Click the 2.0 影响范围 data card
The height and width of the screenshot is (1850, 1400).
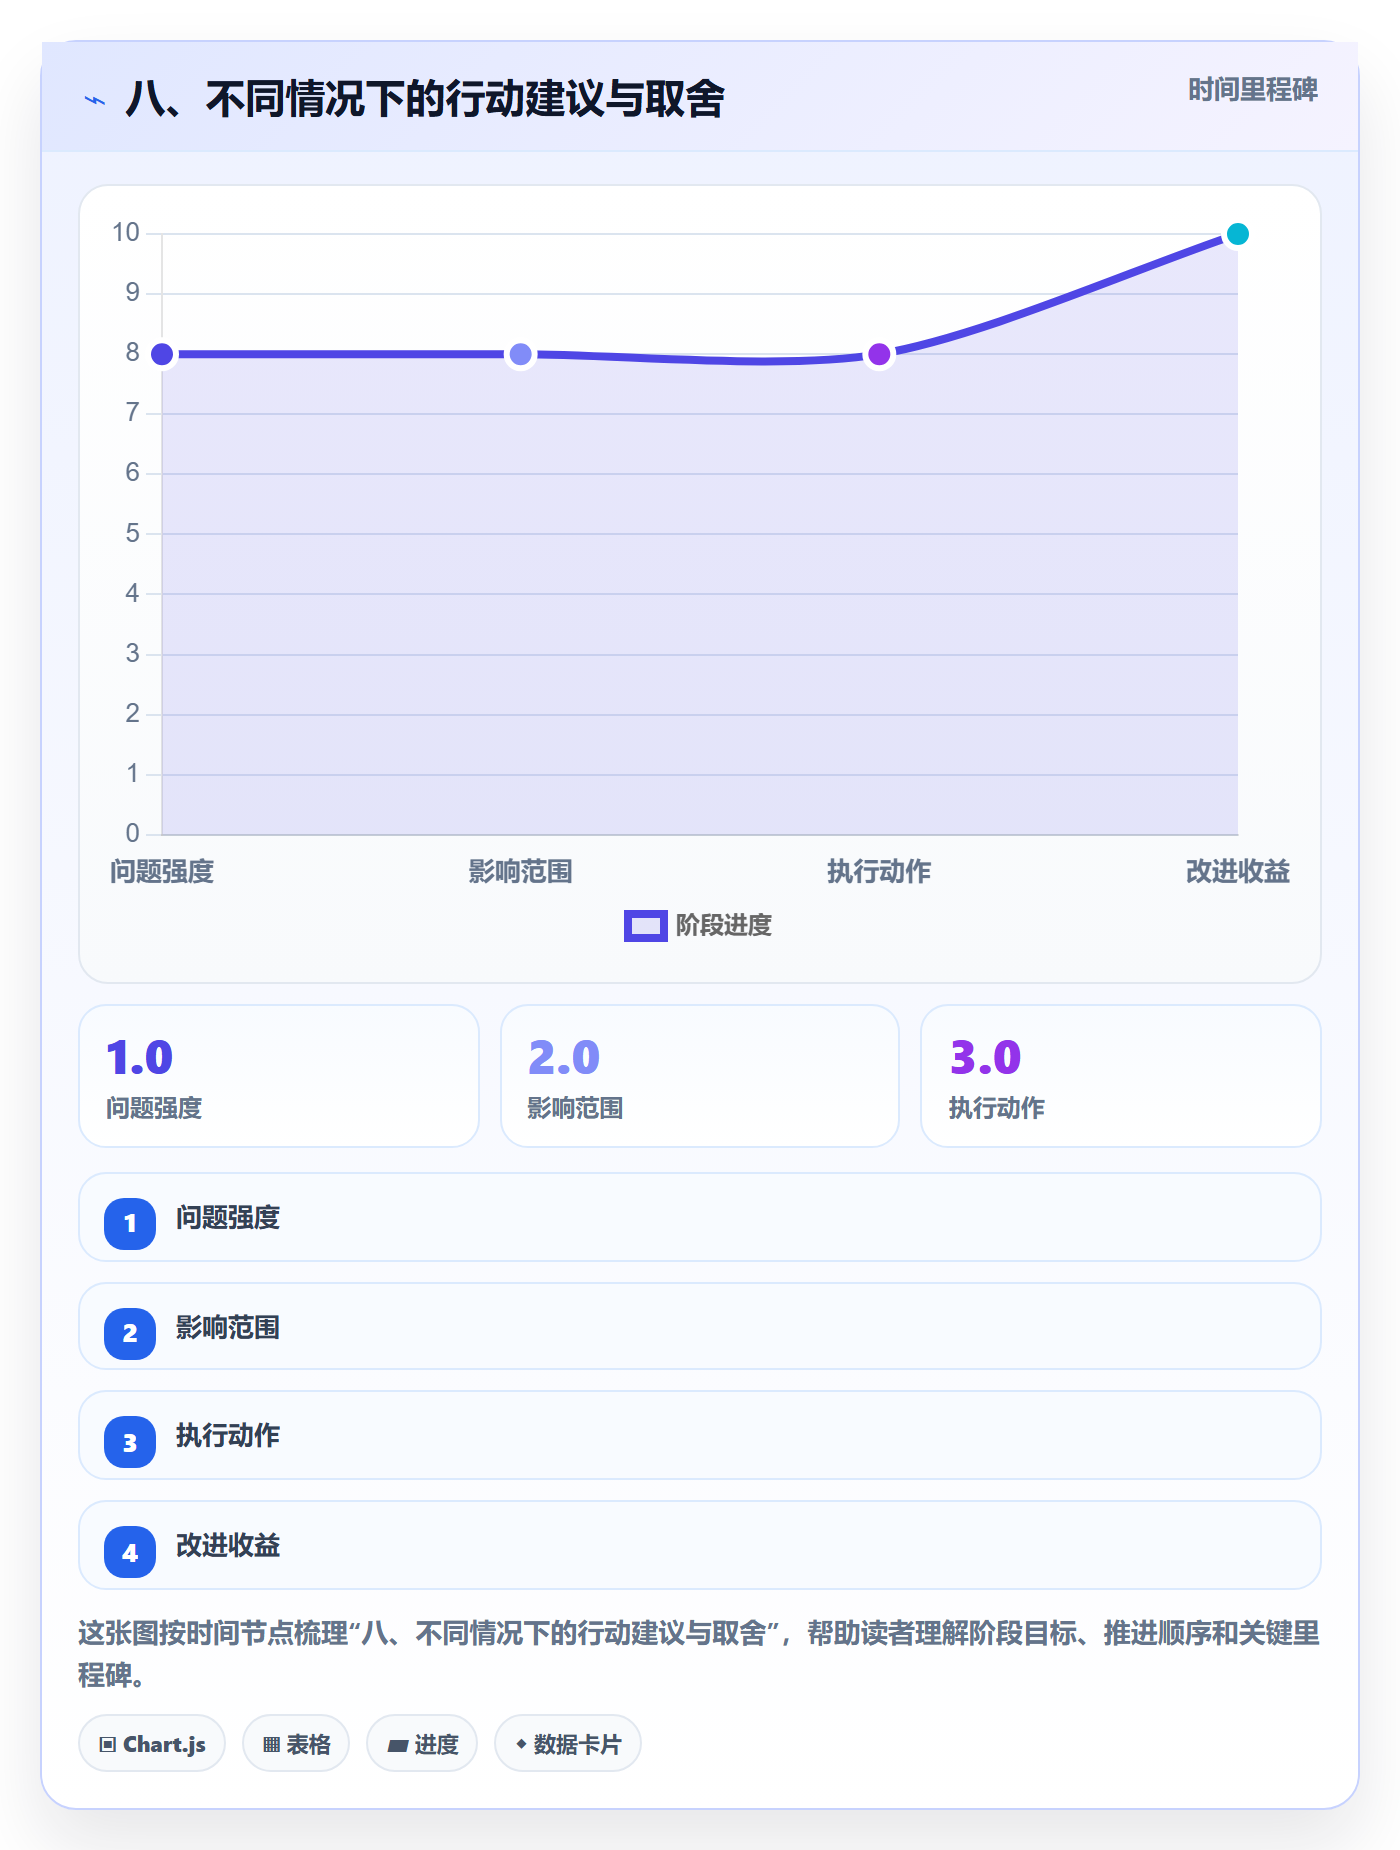pos(700,1076)
